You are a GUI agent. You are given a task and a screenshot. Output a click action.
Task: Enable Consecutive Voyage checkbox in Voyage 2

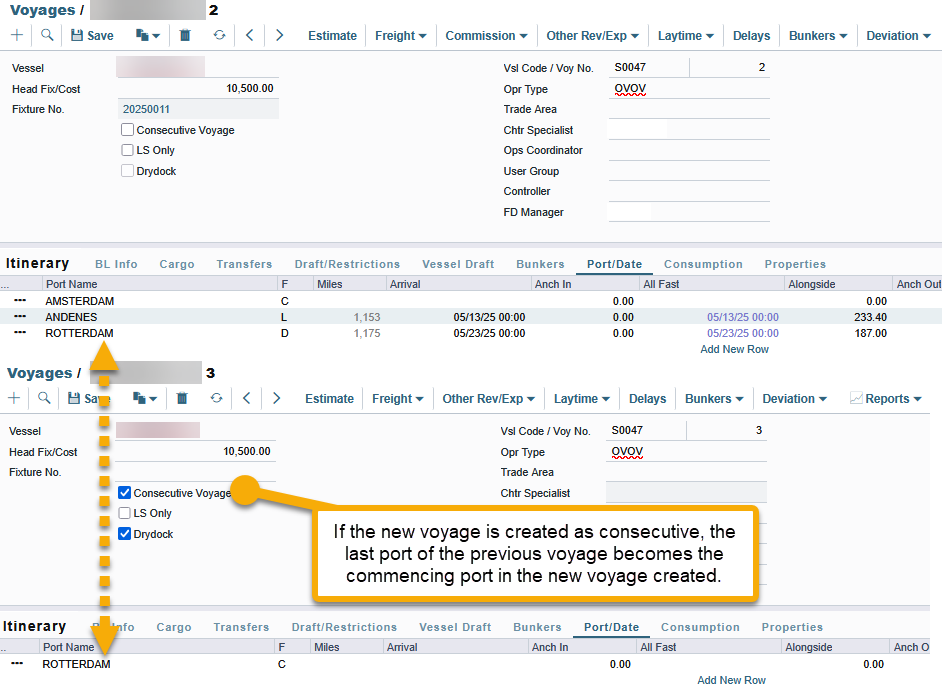(x=127, y=130)
